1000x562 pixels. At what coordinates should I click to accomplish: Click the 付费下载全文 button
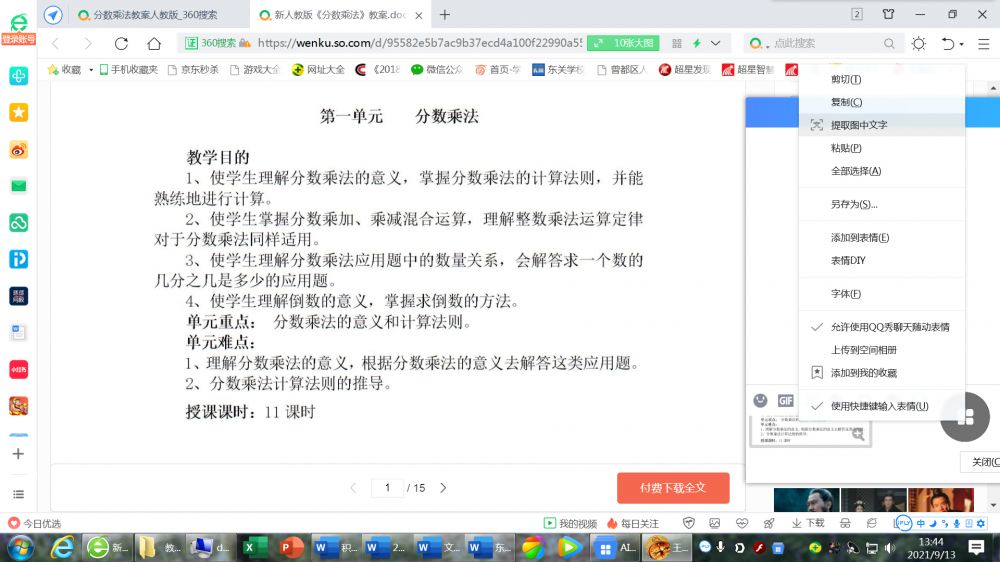point(673,488)
